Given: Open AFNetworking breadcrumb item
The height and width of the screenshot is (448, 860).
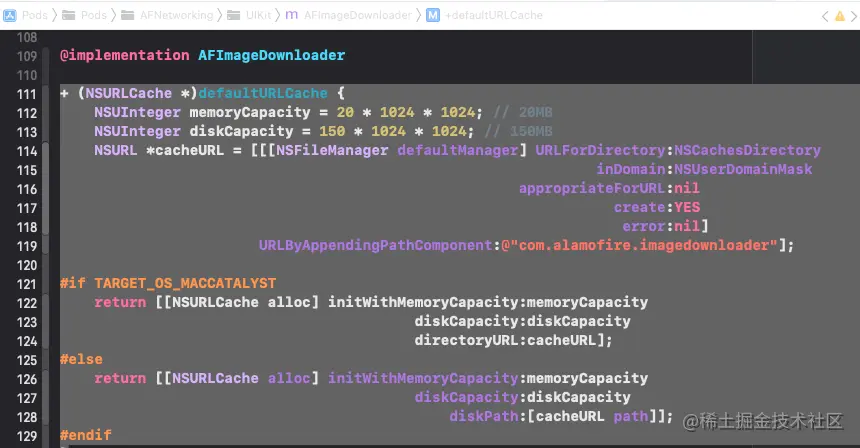Looking at the screenshot, I should 176,15.
